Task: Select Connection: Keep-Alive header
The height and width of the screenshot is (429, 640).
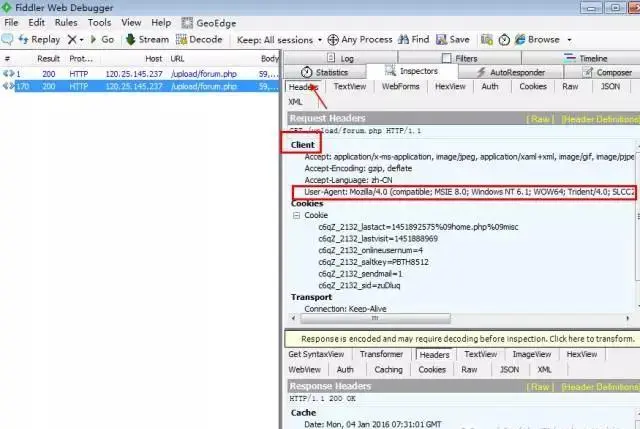Action: point(345,309)
